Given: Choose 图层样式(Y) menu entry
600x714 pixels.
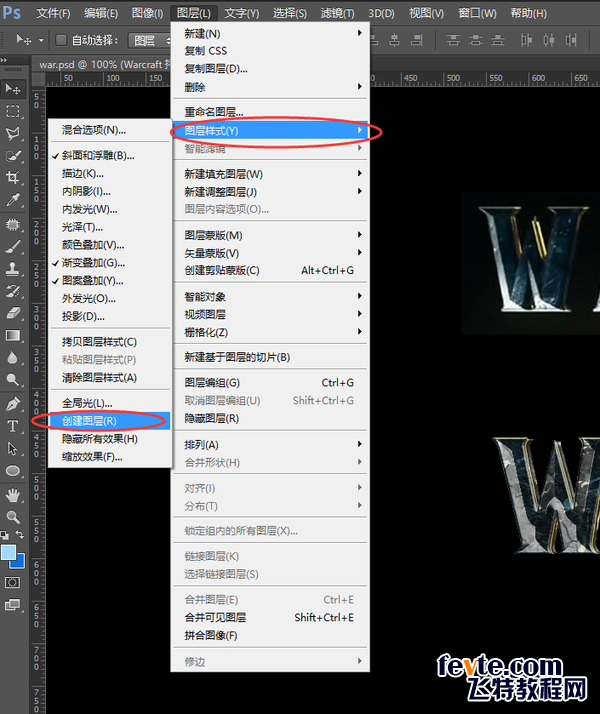Looking at the screenshot, I should click(270, 131).
